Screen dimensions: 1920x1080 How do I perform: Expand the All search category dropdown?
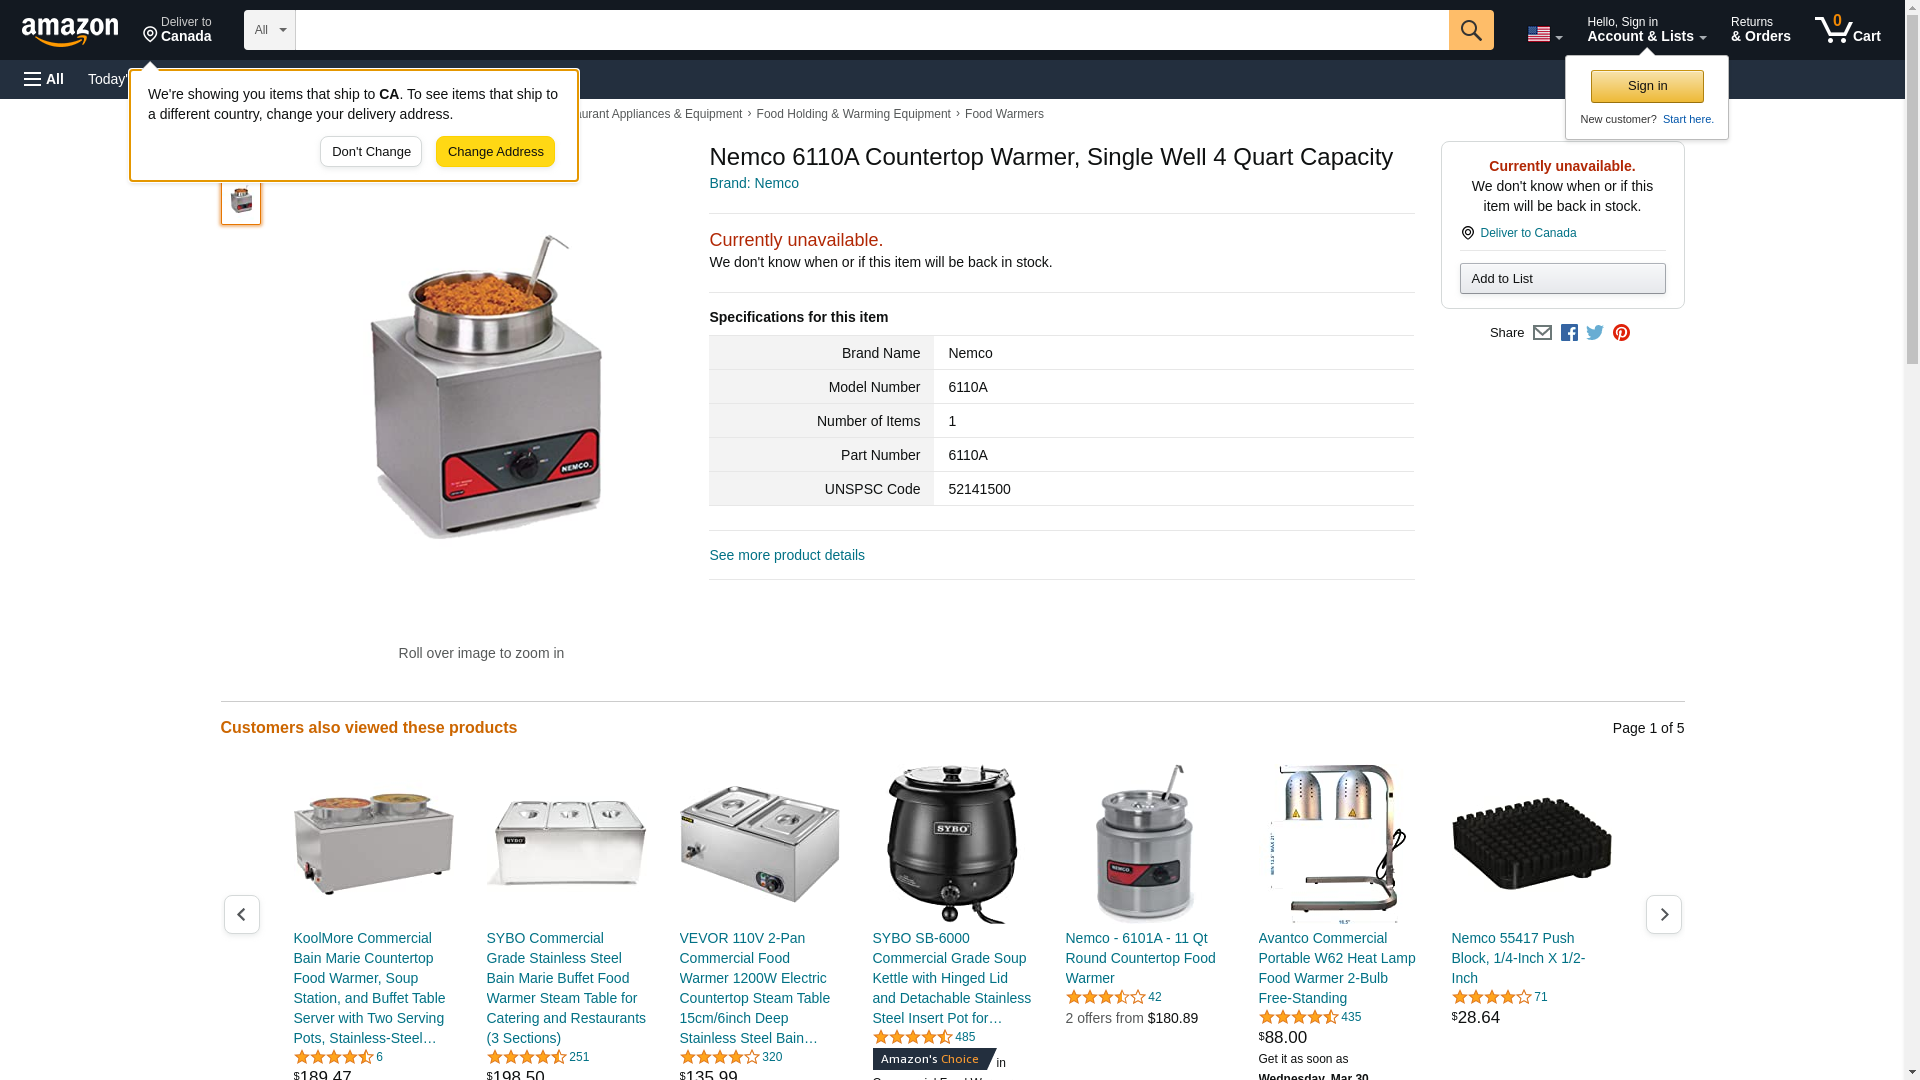click(x=270, y=30)
